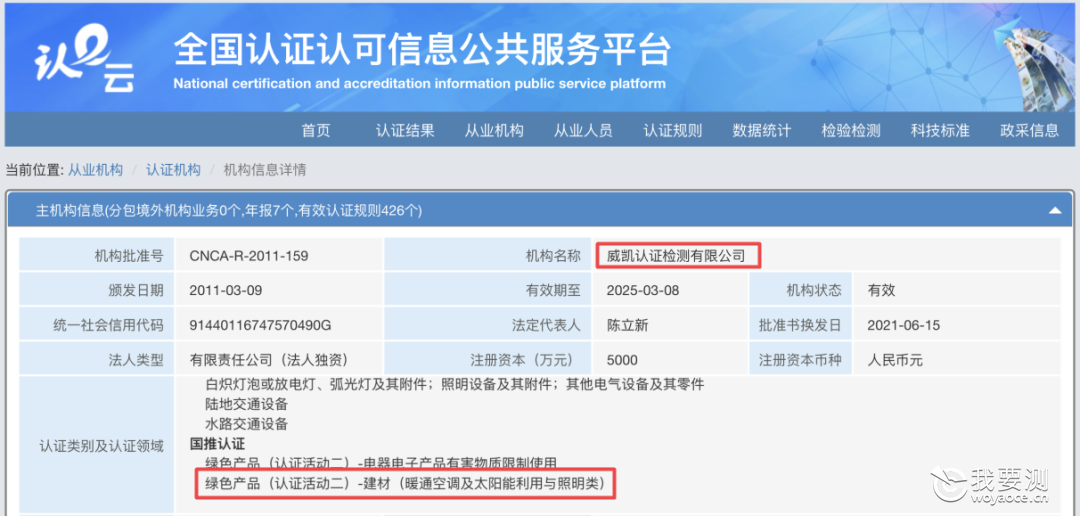Select issue date 2011-03-09
The width and height of the screenshot is (1080, 516).
coord(226,290)
